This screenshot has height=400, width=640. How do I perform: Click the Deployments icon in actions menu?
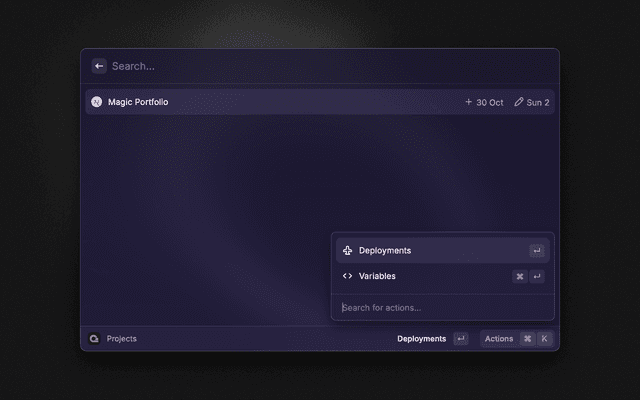coord(347,251)
